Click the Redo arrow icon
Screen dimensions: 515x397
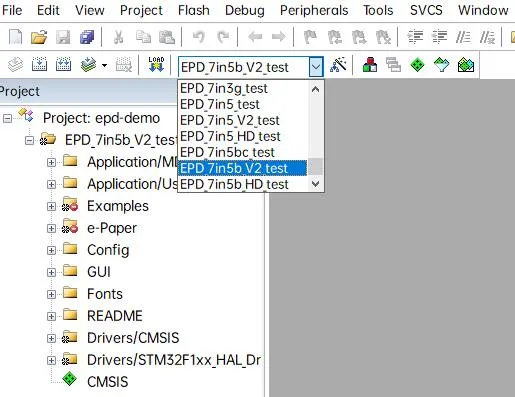point(223,37)
